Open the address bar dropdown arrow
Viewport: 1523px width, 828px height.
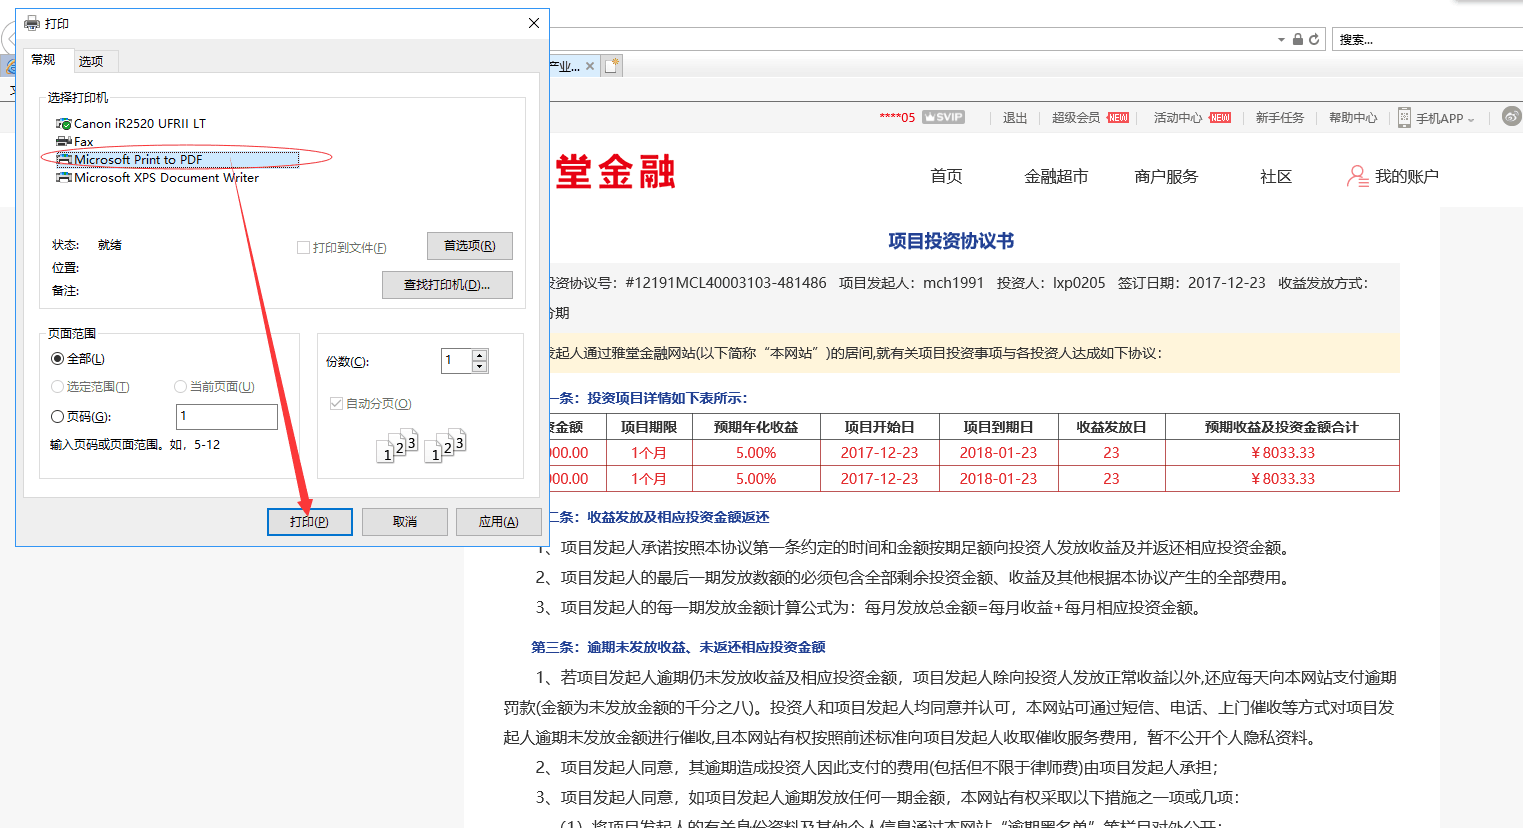pos(1281,40)
